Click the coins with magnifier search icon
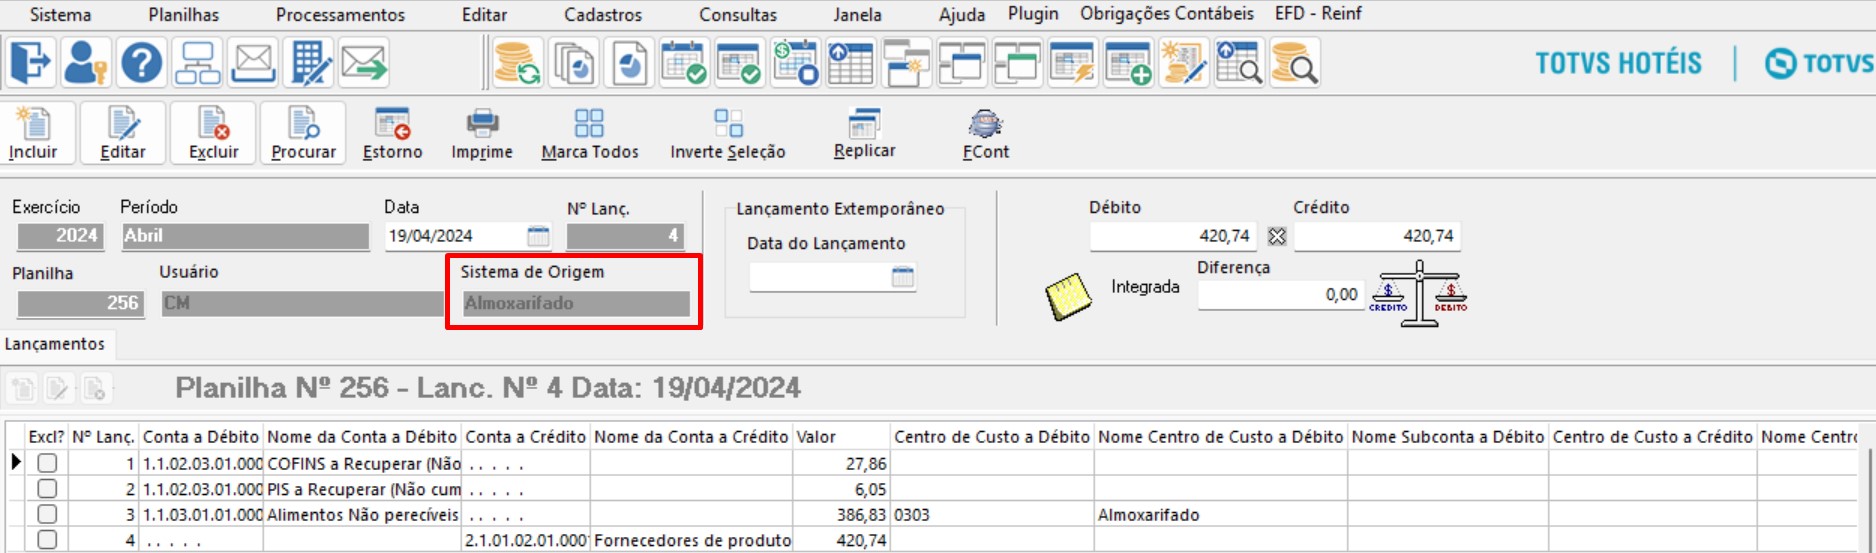1876x553 pixels. point(1295,63)
